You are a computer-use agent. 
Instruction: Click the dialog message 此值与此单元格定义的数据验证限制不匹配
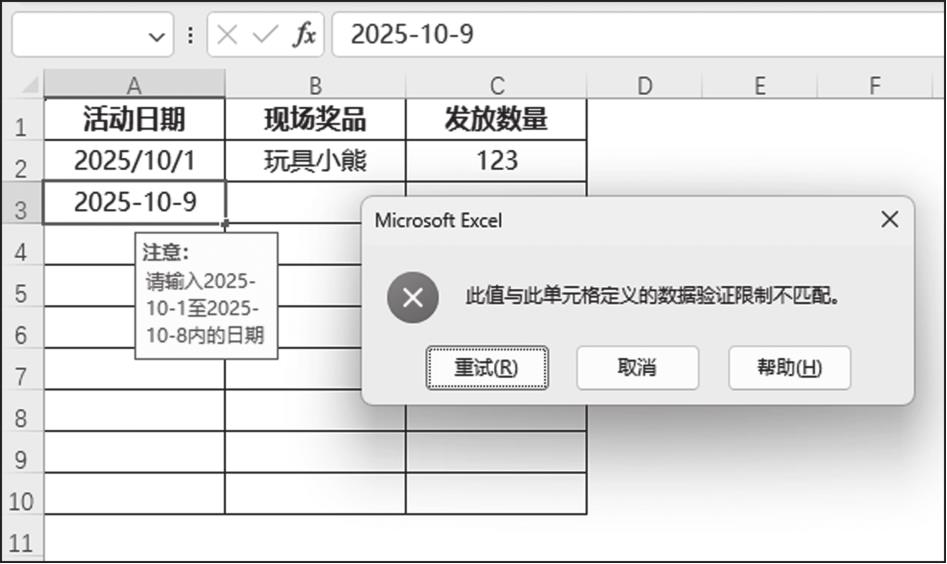(x=652, y=296)
